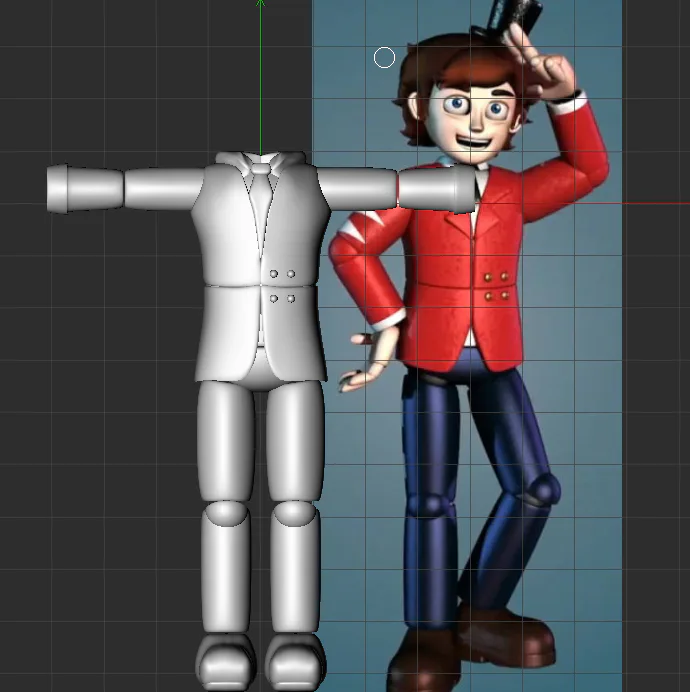This screenshot has height=692, width=690.
Task: Select the gray model's right shin
Action: pyautogui.click(x=295, y=574)
